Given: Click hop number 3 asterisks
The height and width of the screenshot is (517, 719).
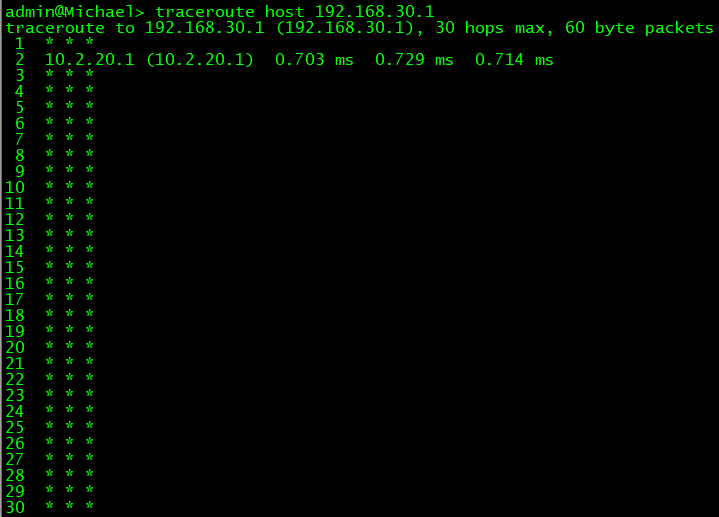Looking at the screenshot, I should (69, 74).
